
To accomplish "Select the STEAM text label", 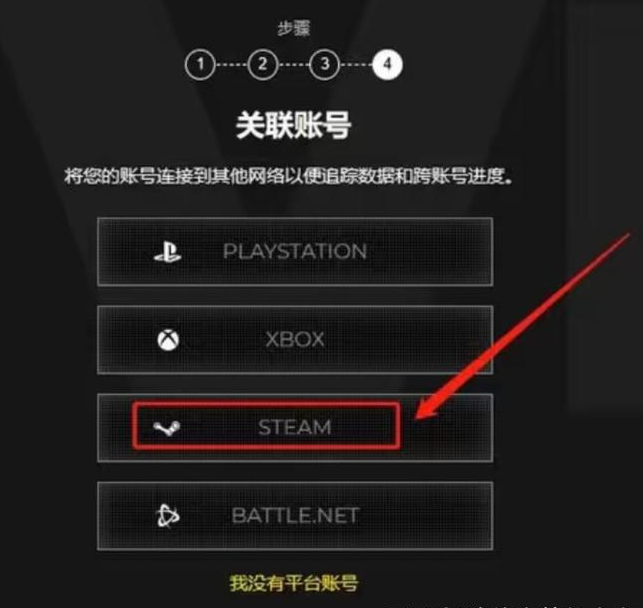I will coord(294,427).
